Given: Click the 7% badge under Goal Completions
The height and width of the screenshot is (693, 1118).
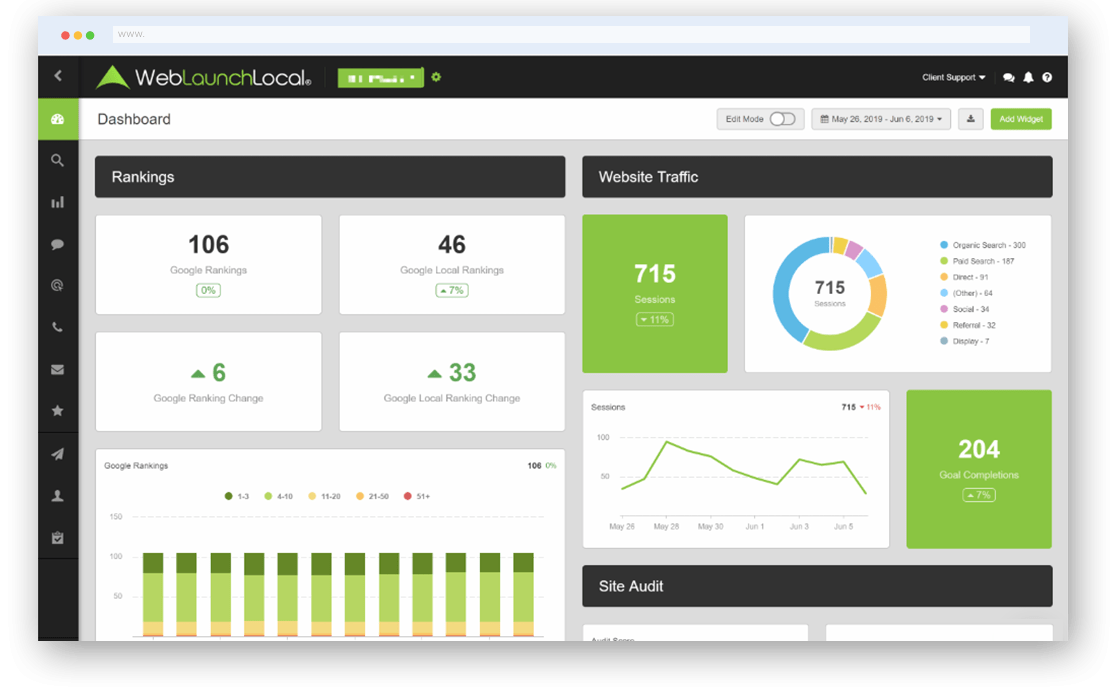Looking at the screenshot, I should tap(979, 495).
